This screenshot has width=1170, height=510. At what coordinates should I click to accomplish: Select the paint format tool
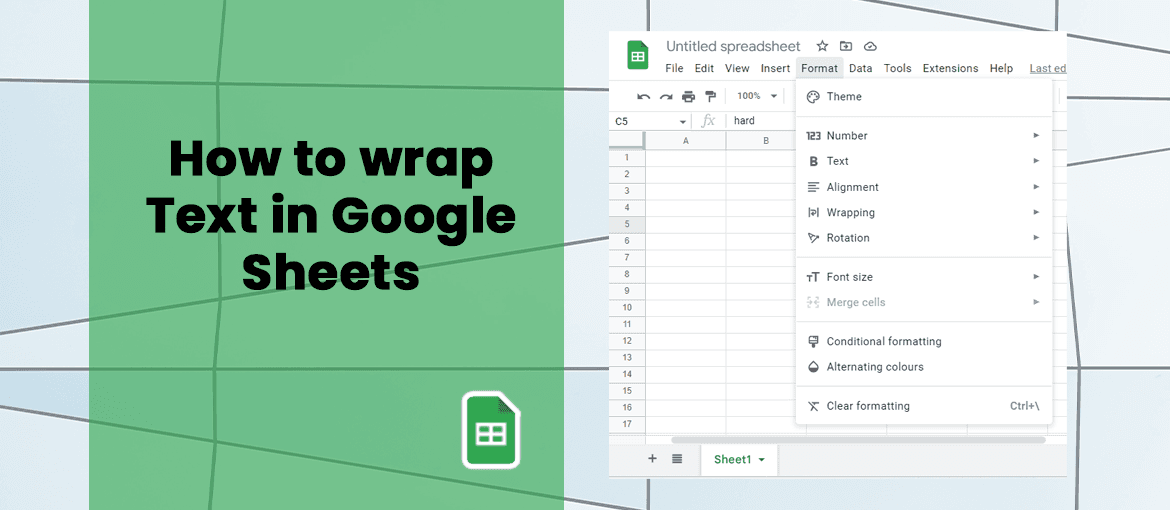coord(710,96)
